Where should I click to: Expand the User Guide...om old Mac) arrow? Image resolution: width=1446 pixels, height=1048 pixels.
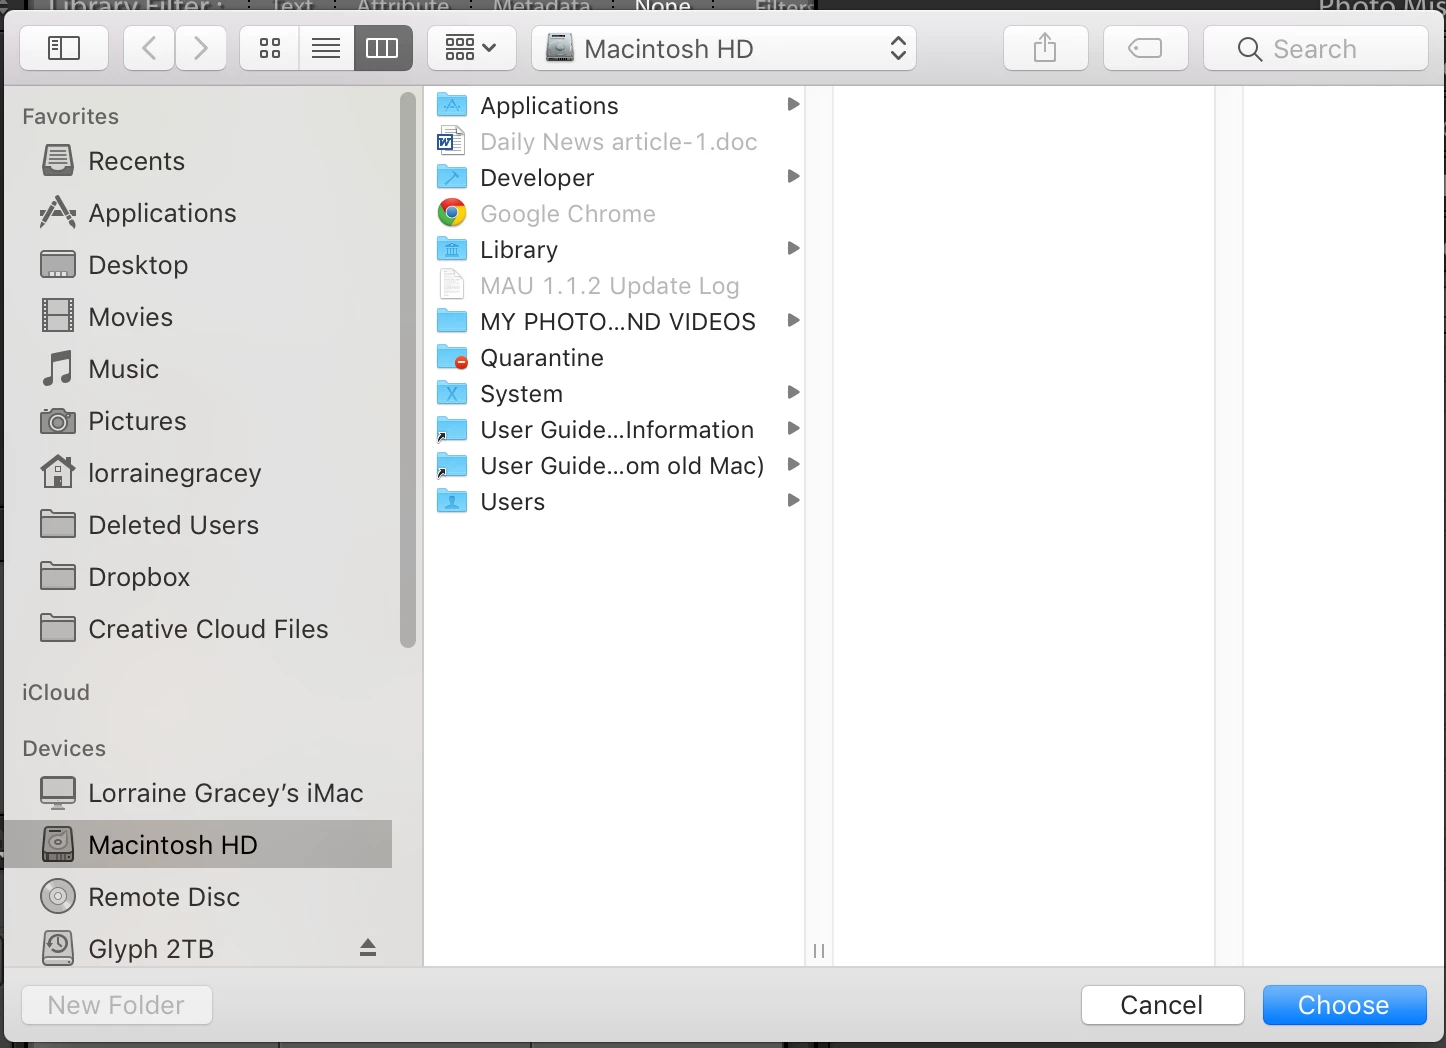[793, 464]
